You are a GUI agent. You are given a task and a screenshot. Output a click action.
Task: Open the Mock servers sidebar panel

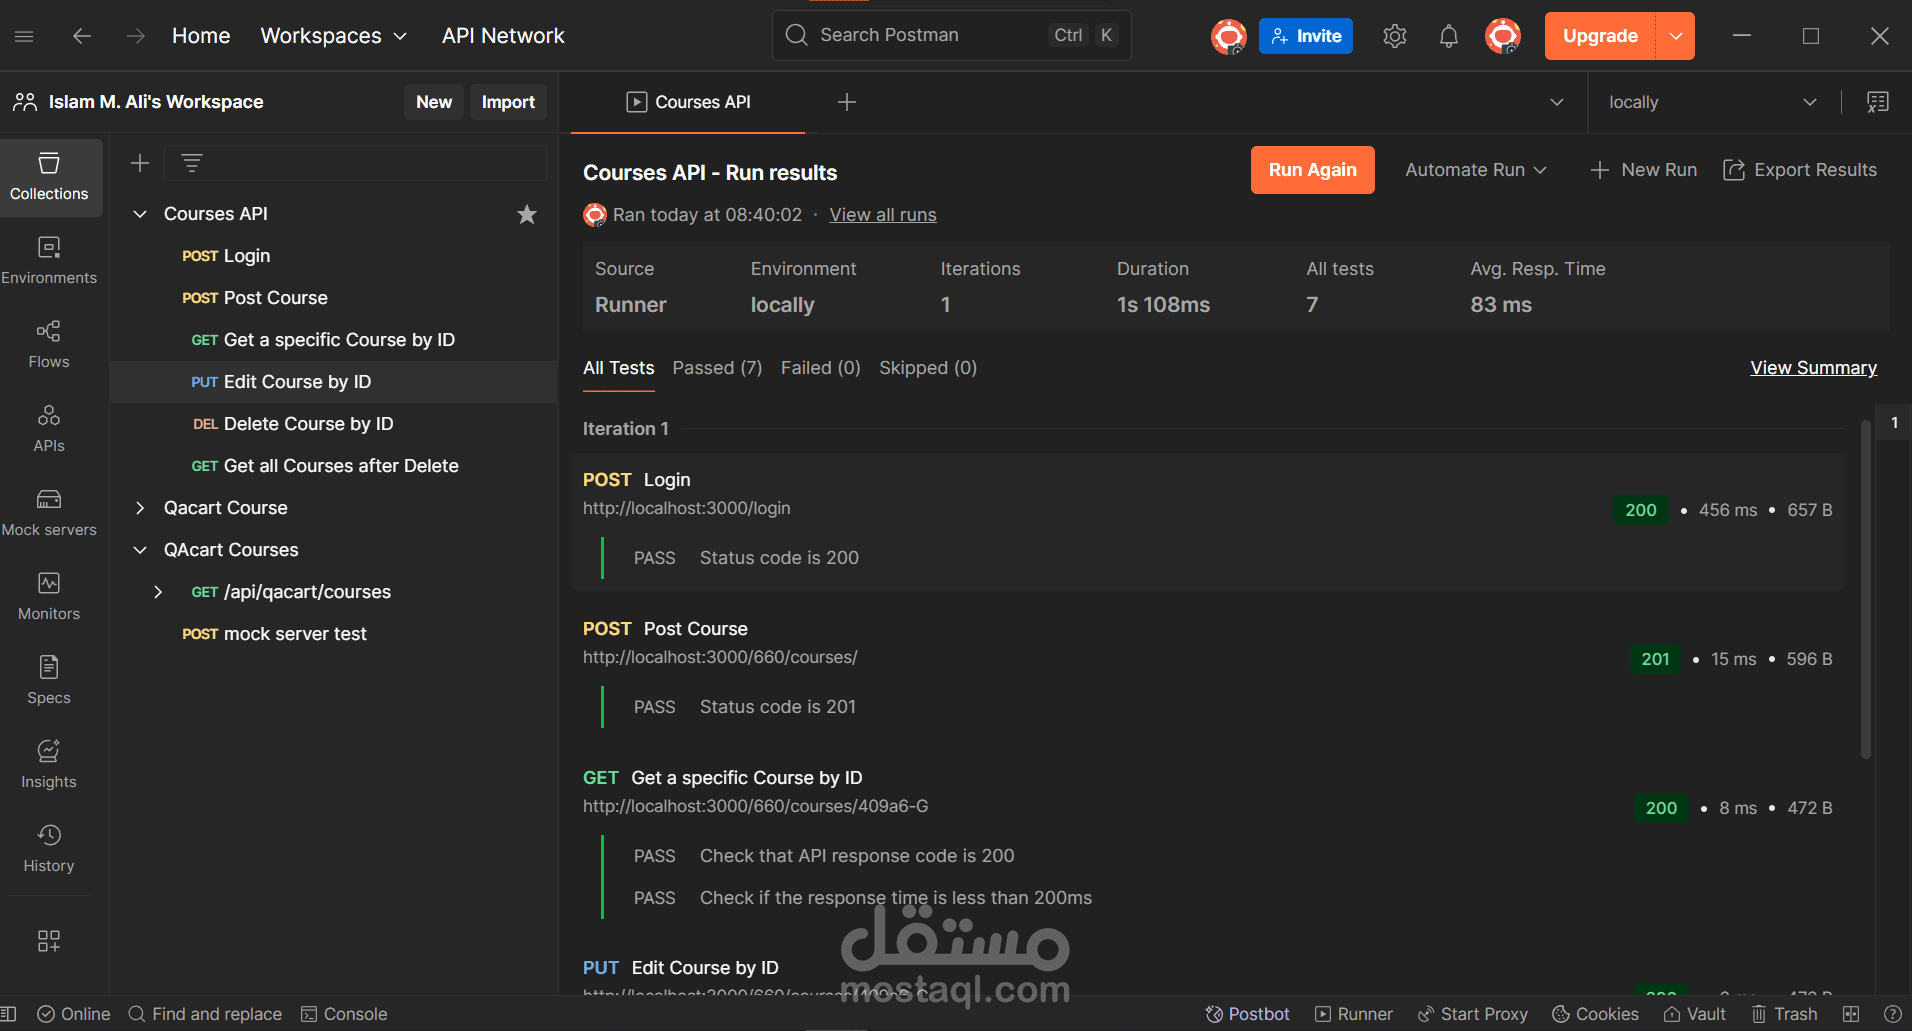click(x=49, y=513)
